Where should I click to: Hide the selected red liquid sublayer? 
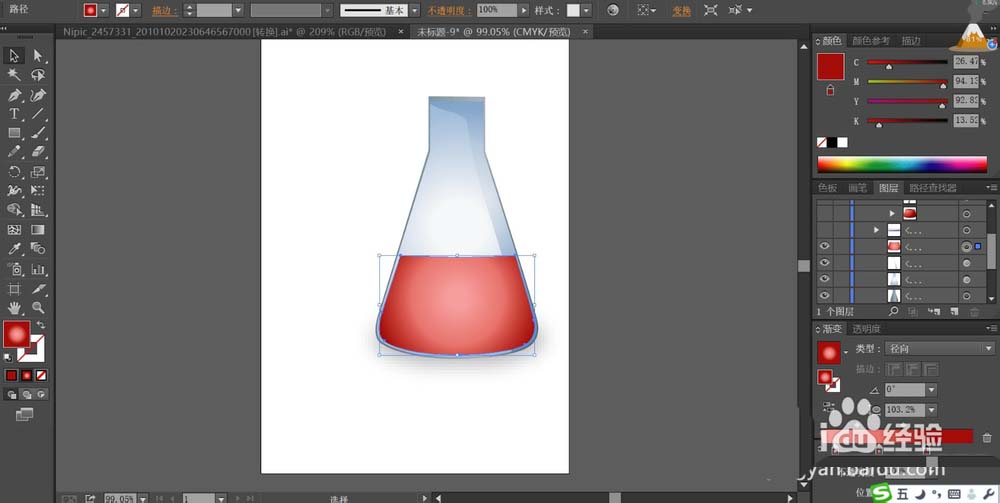click(825, 246)
